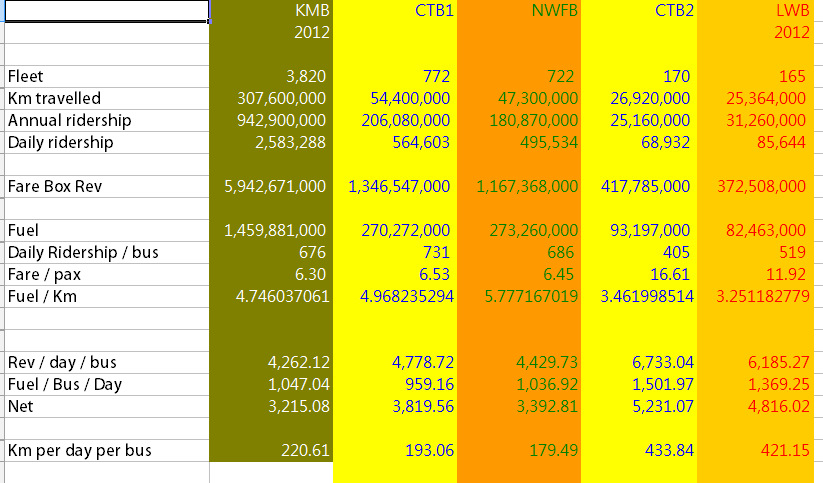Viewport: 823px width, 483px height.
Task: Select the Daily ridership row label
Action: coord(60,143)
